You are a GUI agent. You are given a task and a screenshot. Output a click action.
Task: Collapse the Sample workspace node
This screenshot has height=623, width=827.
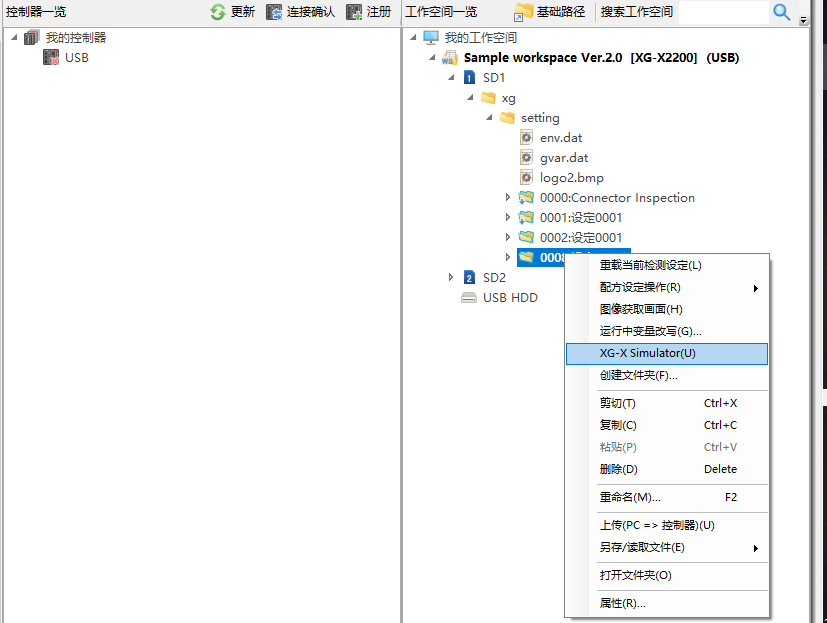click(432, 57)
